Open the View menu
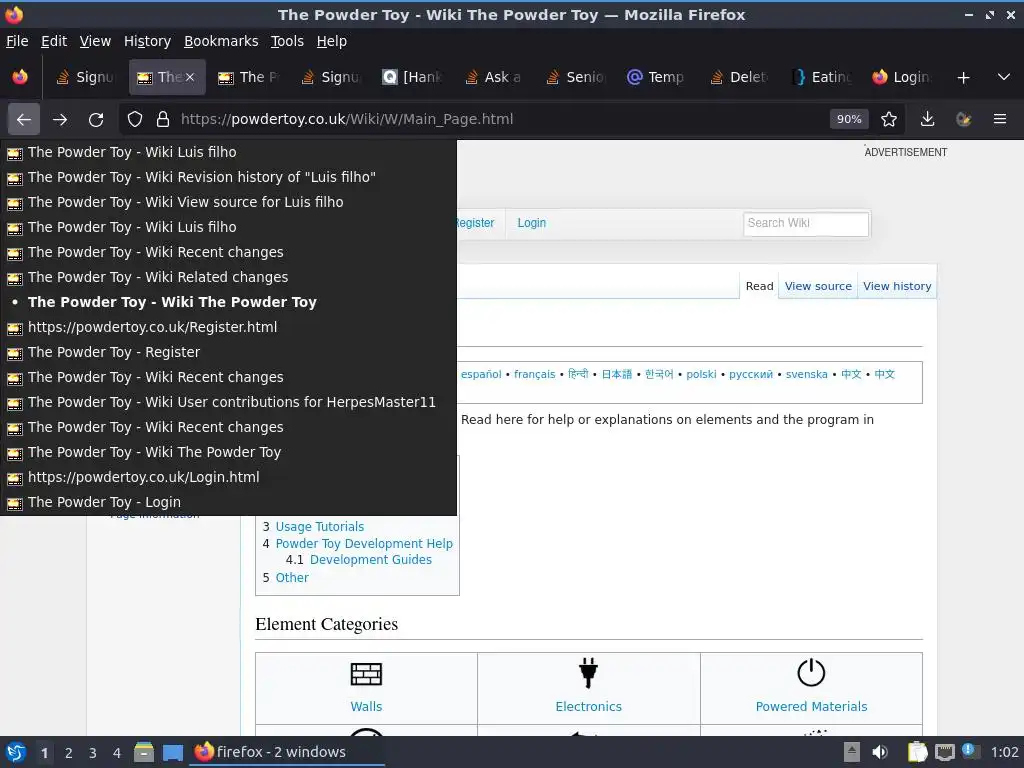1024x768 pixels. pos(95,41)
